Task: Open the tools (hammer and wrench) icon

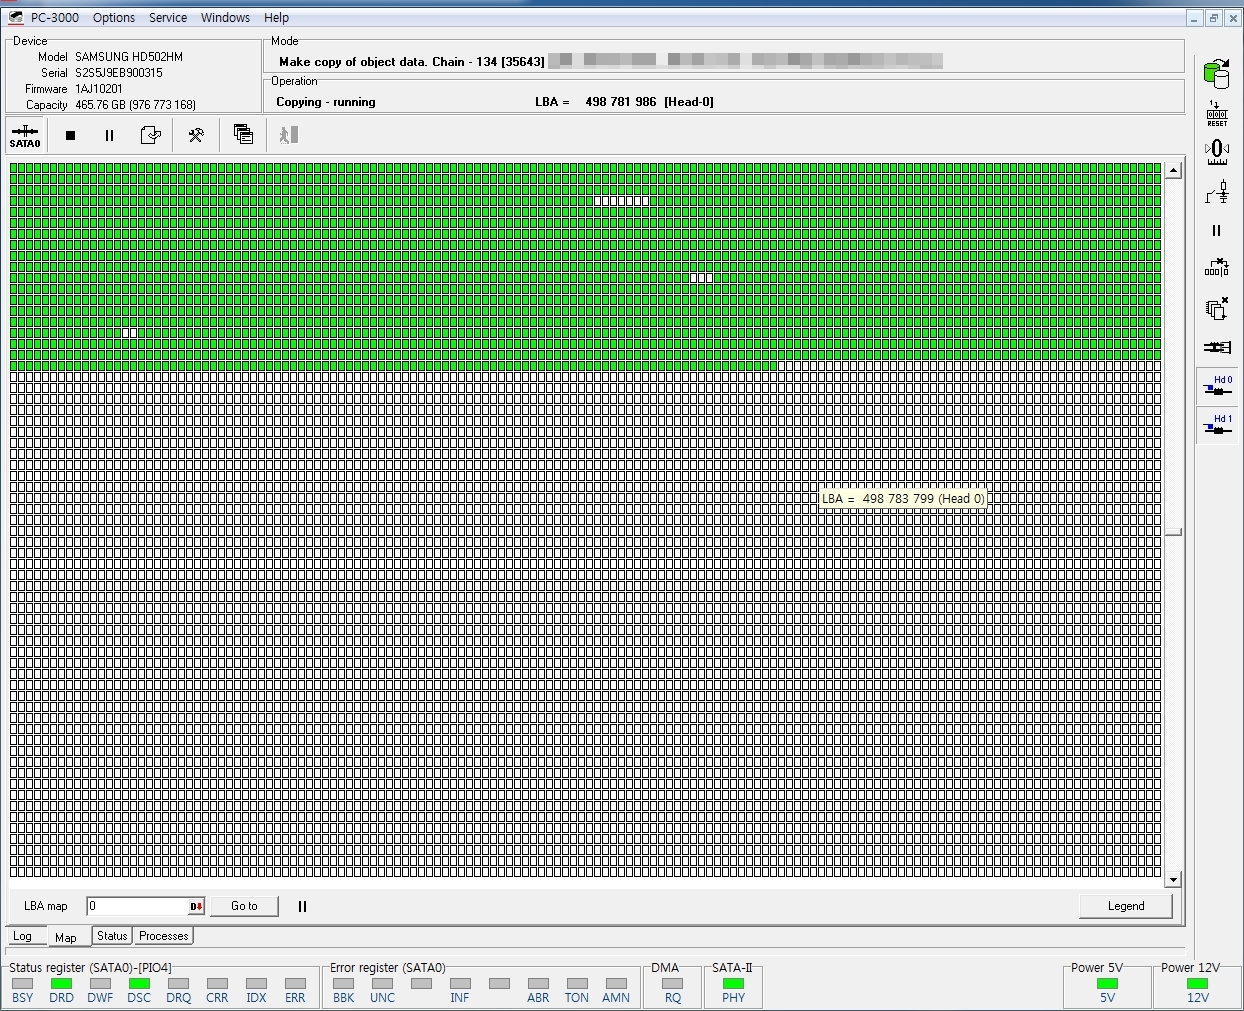Action: tap(196, 135)
